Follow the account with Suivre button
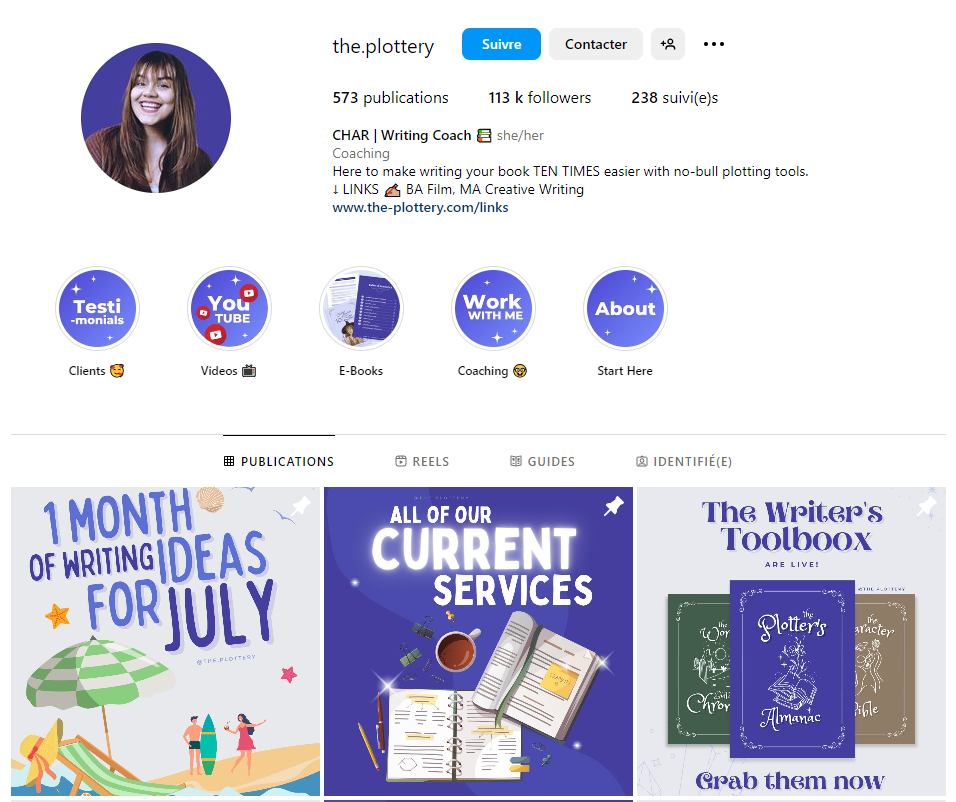The height and width of the screenshot is (802, 956). coord(501,44)
